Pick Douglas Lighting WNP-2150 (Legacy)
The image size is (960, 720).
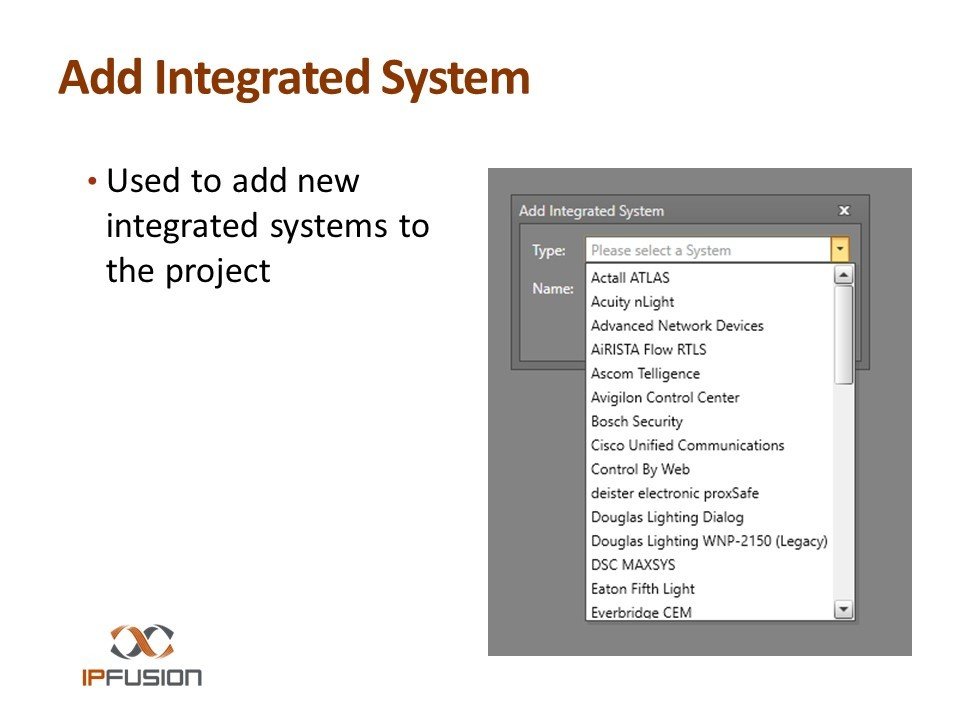click(x=710, y=541)
